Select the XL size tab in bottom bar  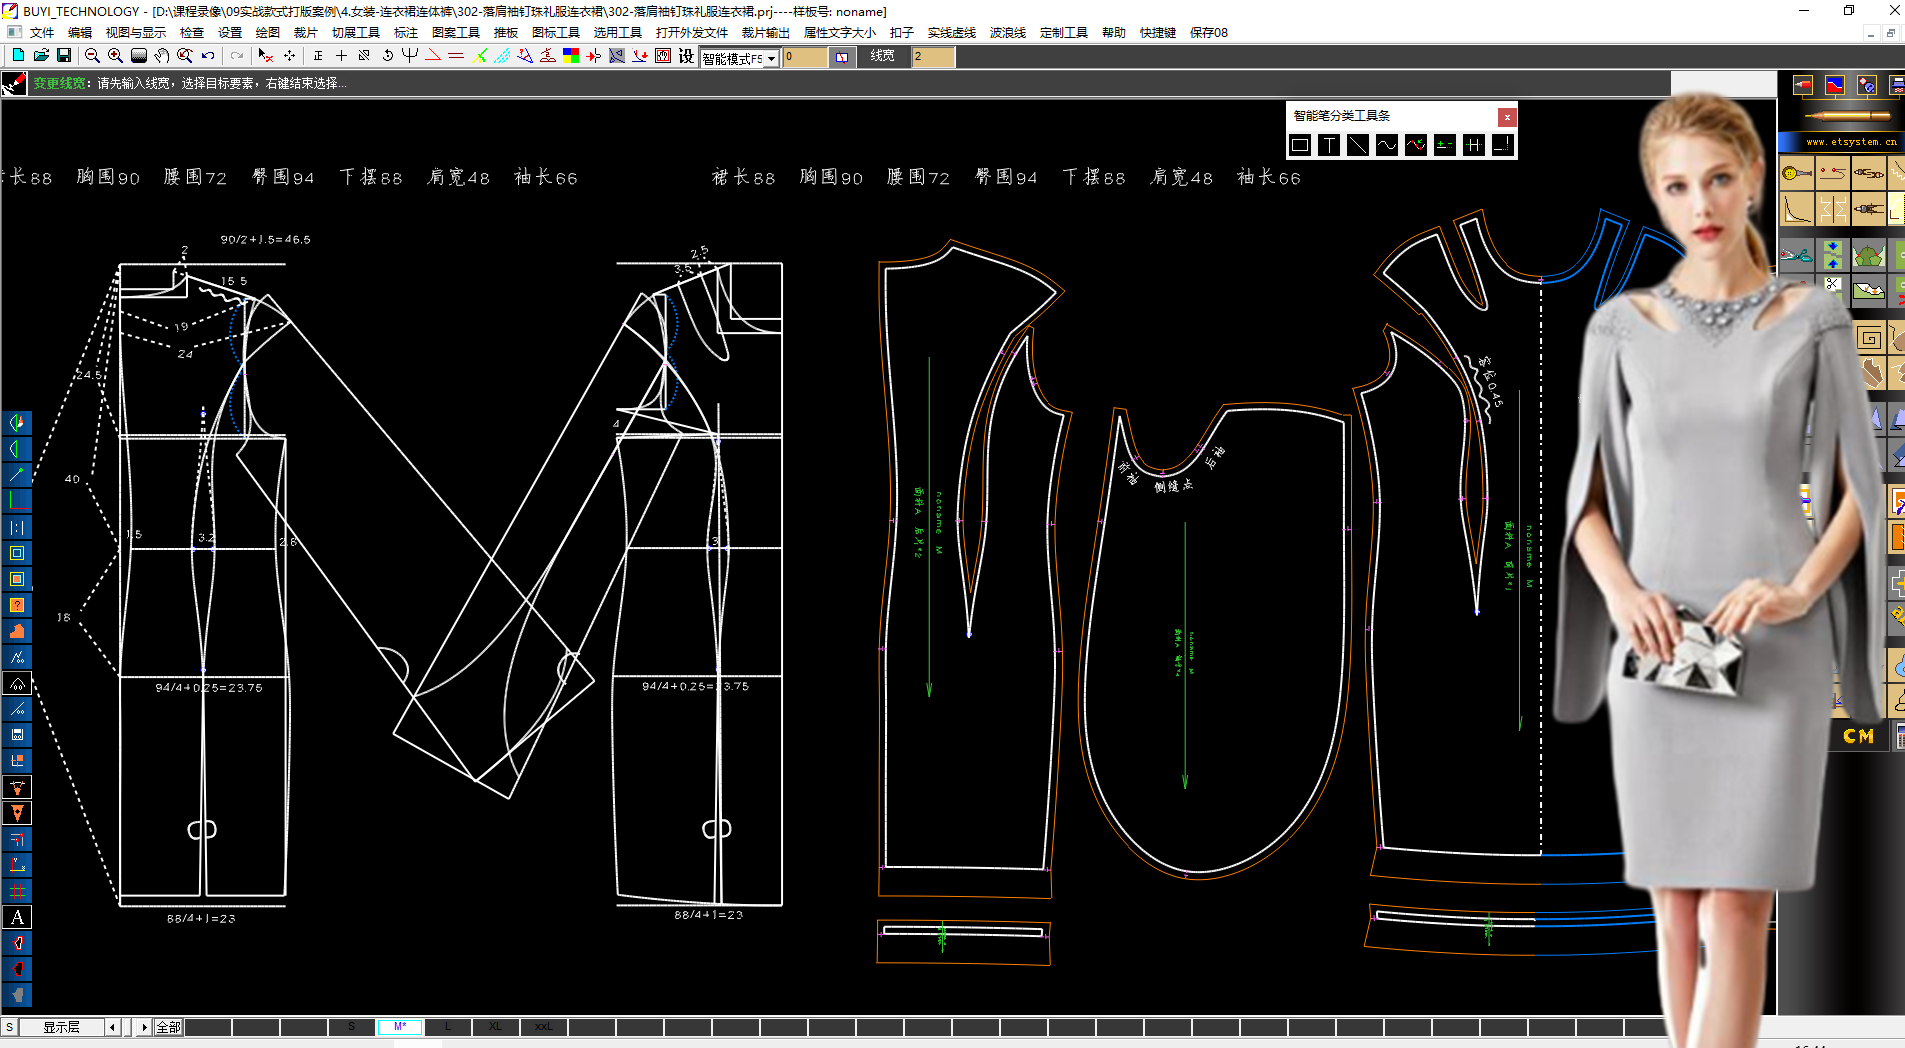click(x=495, y=1027)
